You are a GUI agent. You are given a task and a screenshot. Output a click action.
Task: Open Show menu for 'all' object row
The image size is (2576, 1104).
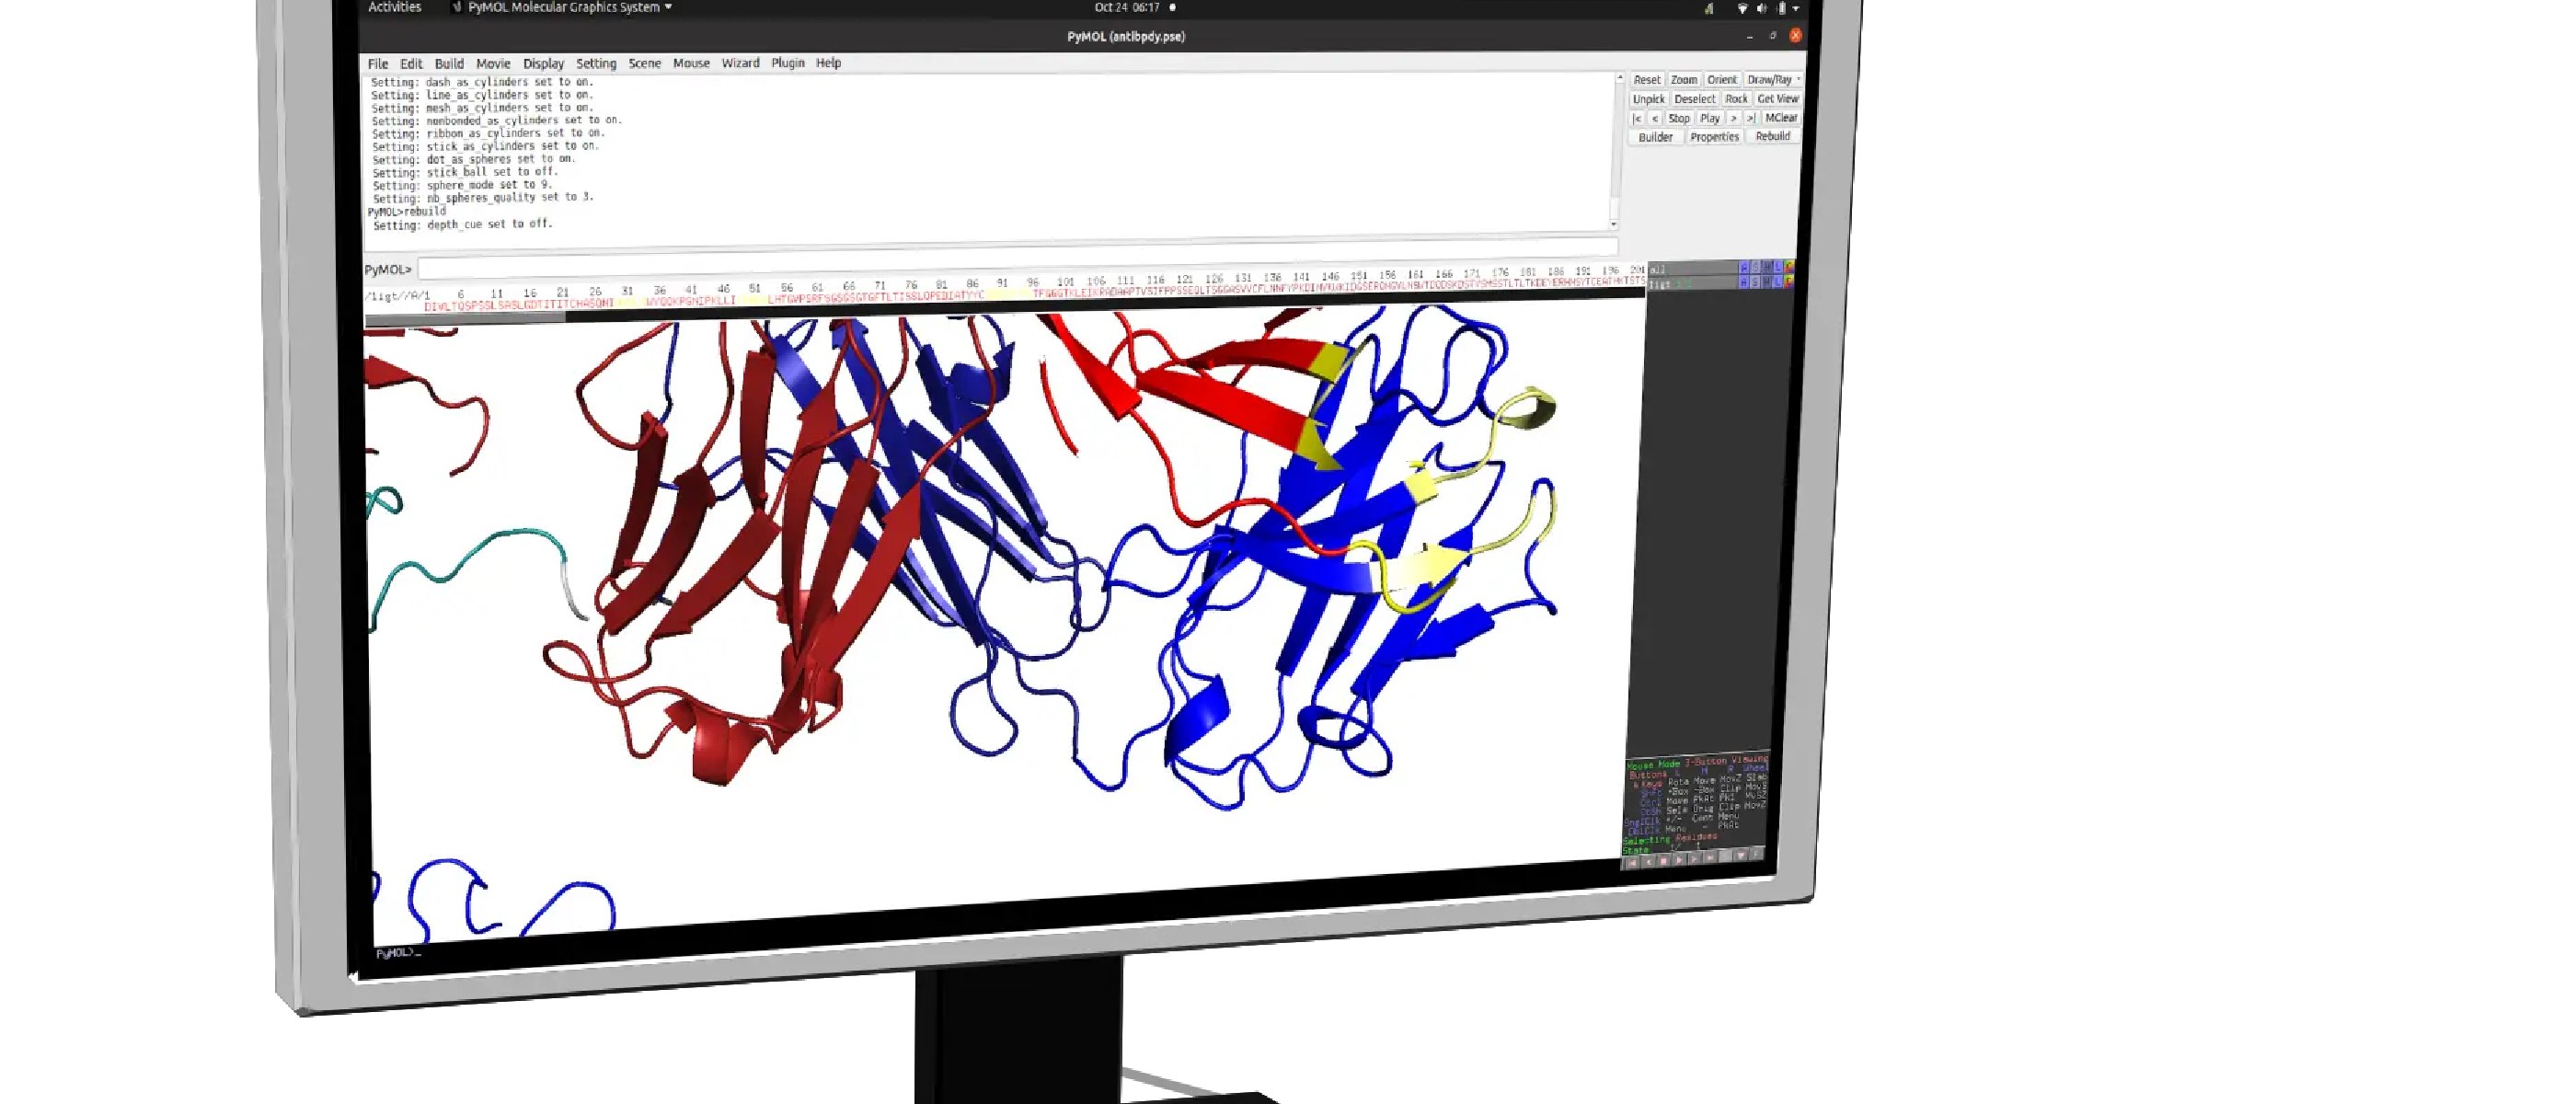1756,267
